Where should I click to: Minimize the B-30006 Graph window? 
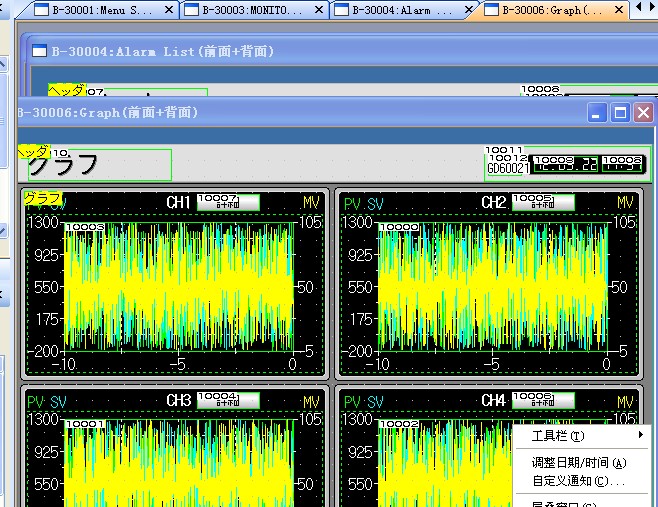tap(598, 113)
